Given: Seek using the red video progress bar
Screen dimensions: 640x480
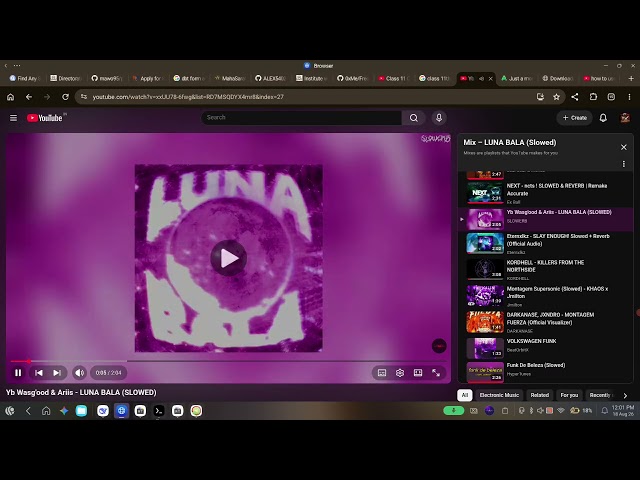Looking at the screenshot, I should point(229,361).
